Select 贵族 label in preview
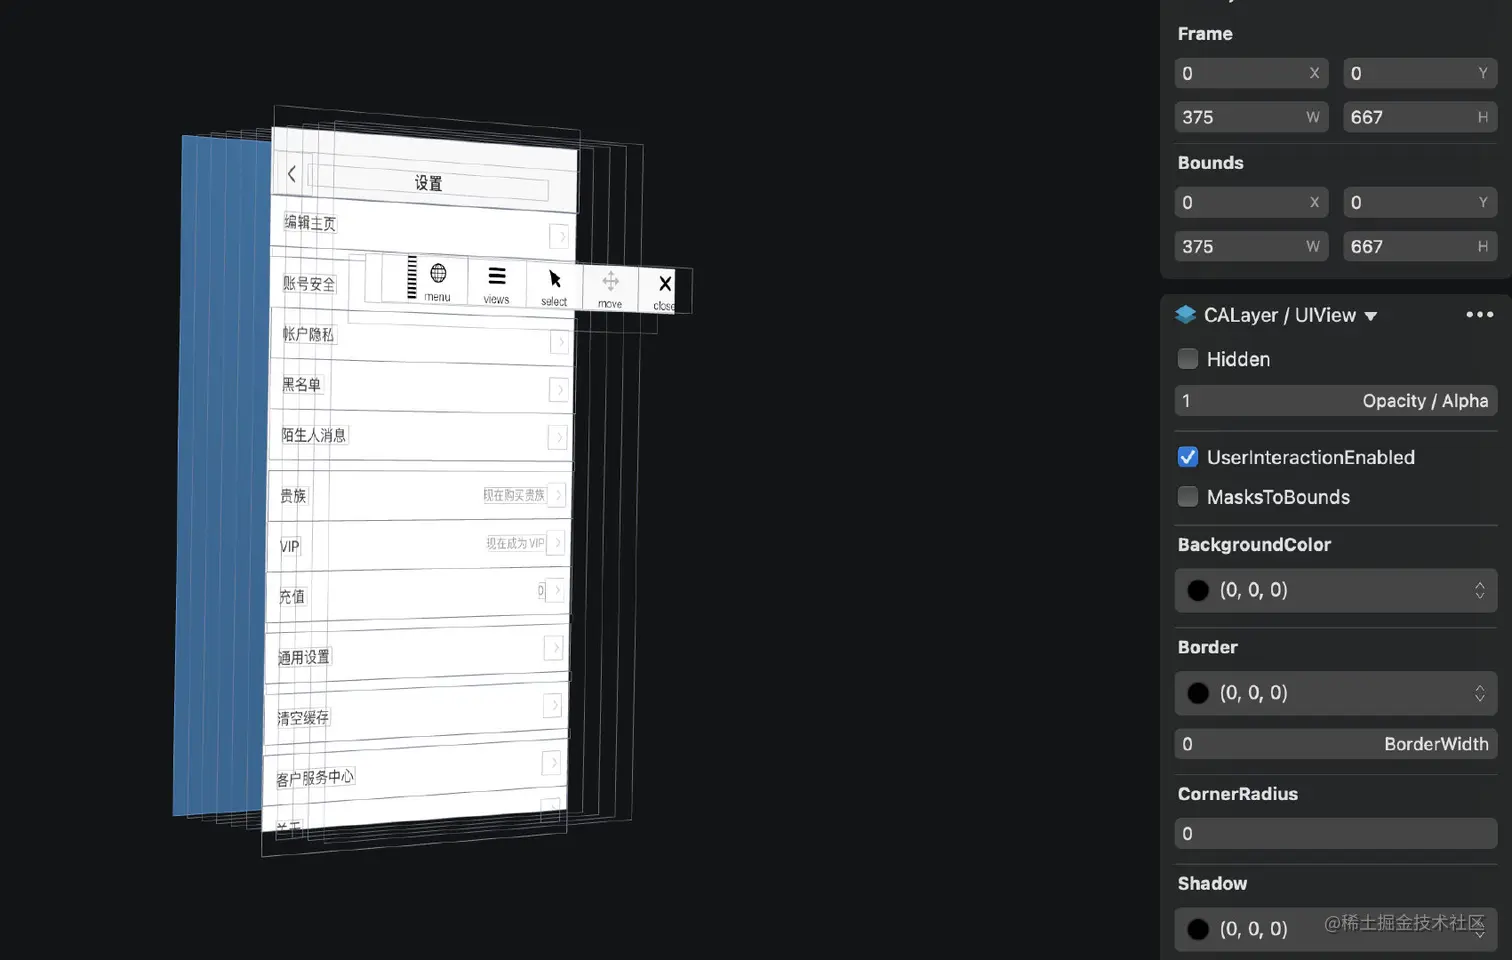 click(x=293, y=496)
